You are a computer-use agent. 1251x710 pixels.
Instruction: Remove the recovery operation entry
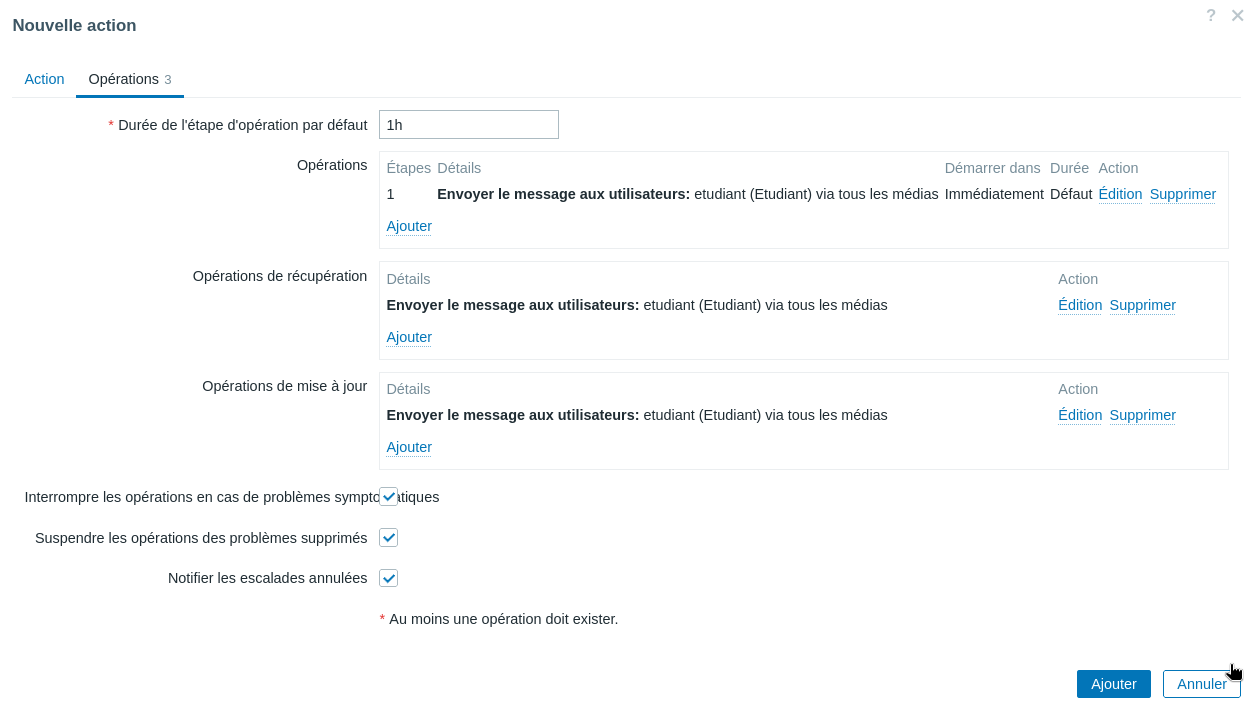coord(1142,305)
